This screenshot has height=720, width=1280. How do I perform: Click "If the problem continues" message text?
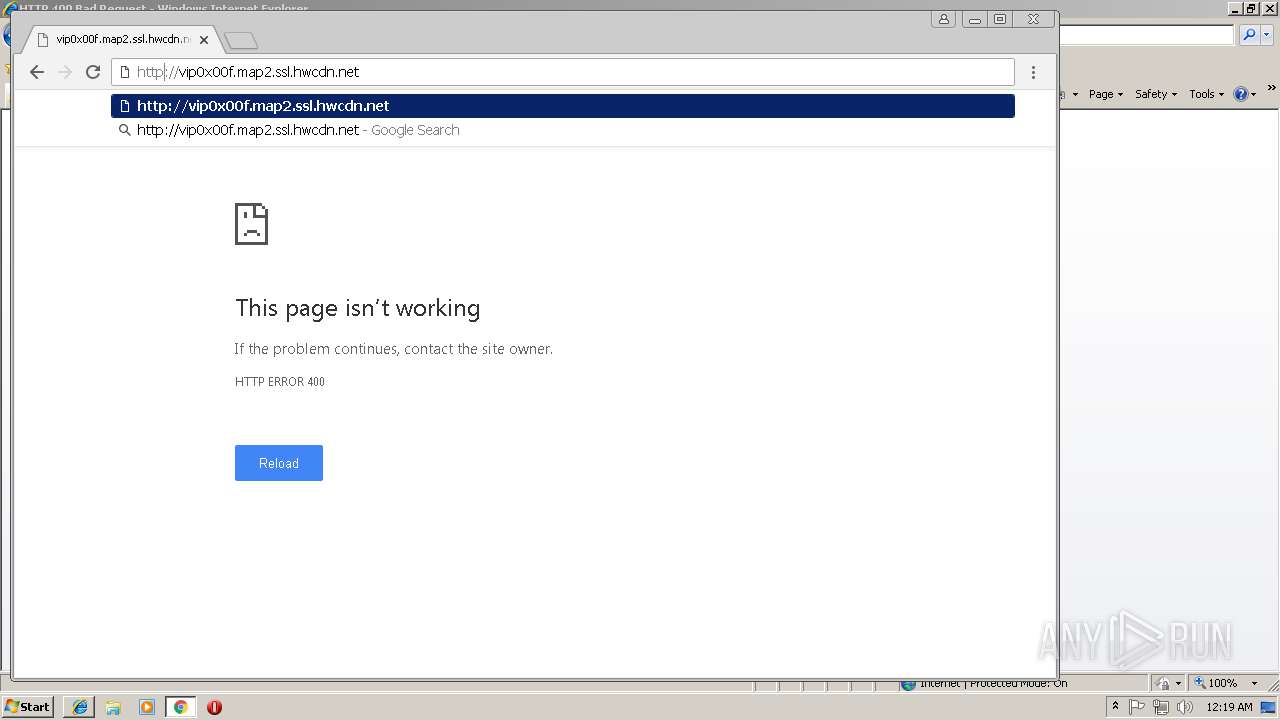pos(393,349)
